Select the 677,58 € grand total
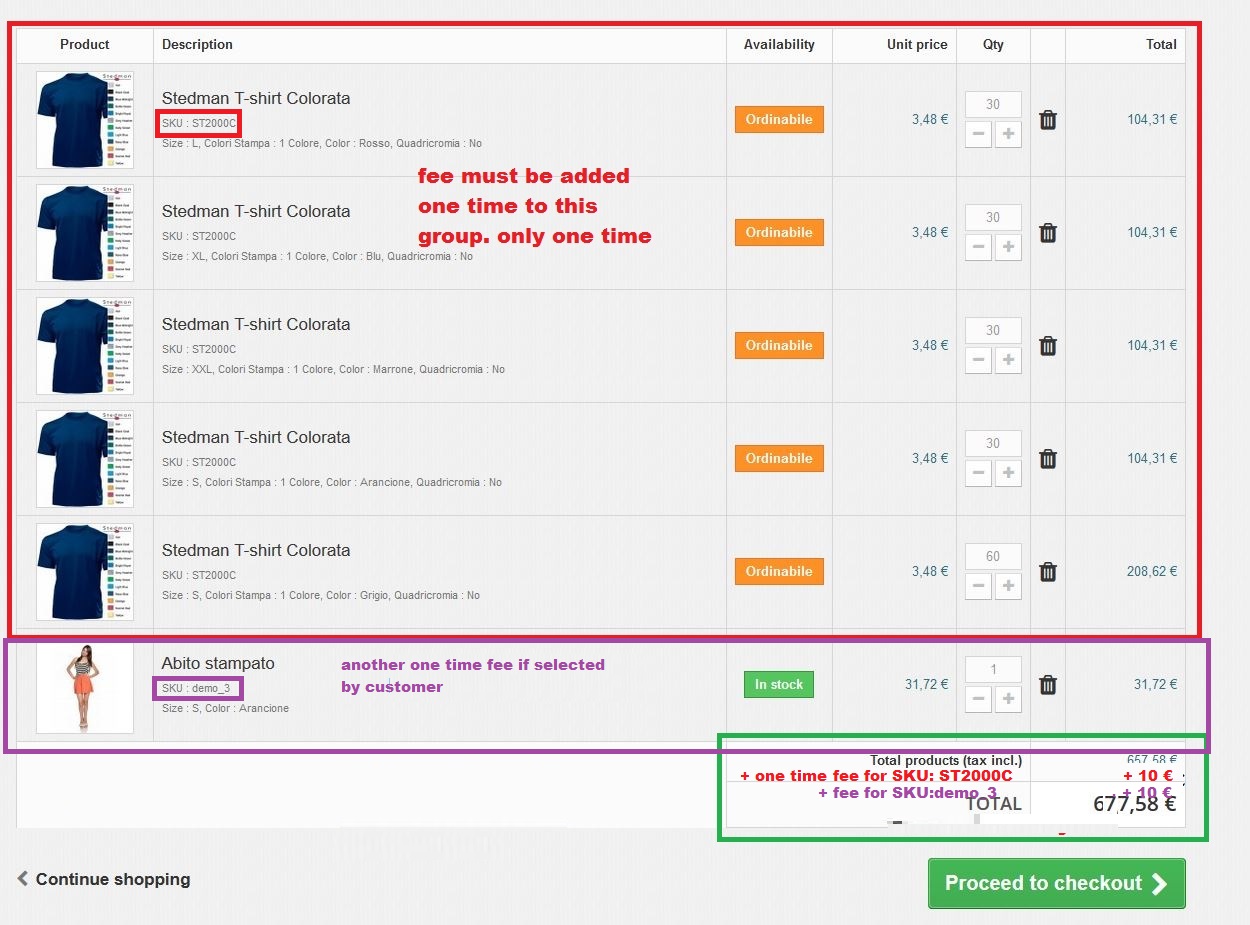The image size is (1250, 925). 1134,803
